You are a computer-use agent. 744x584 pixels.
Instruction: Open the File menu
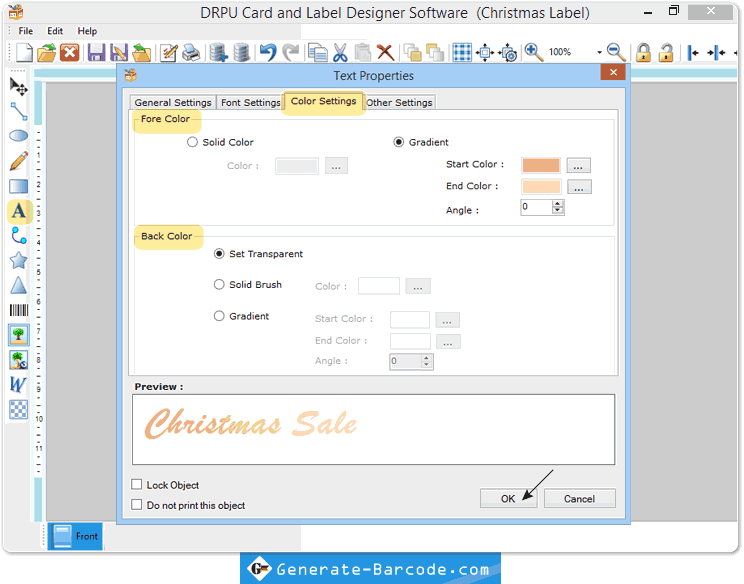click(x=26, y=31)
